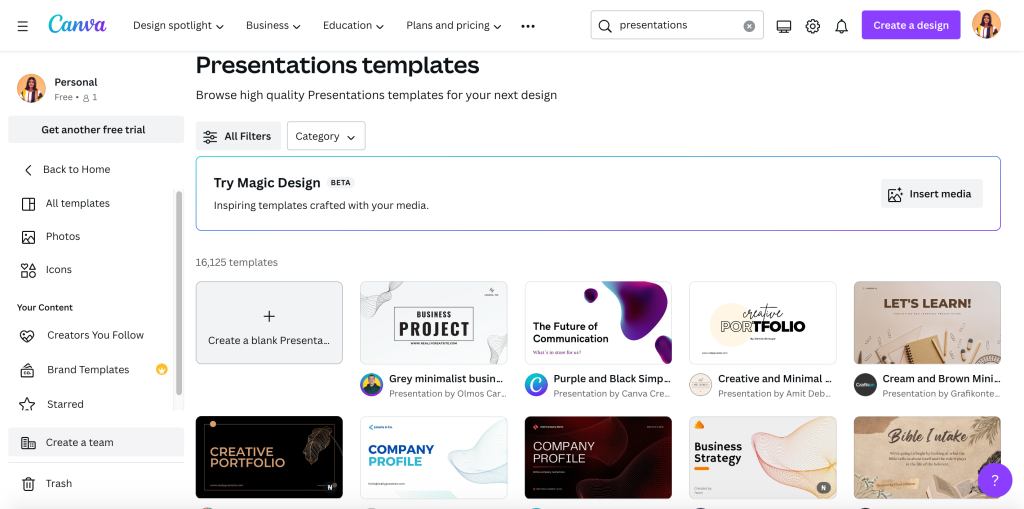Image resolution: width=1024 pixels, height=509 pixels.
Task: Click Get another free trial button
Action: tap(93, 130)
